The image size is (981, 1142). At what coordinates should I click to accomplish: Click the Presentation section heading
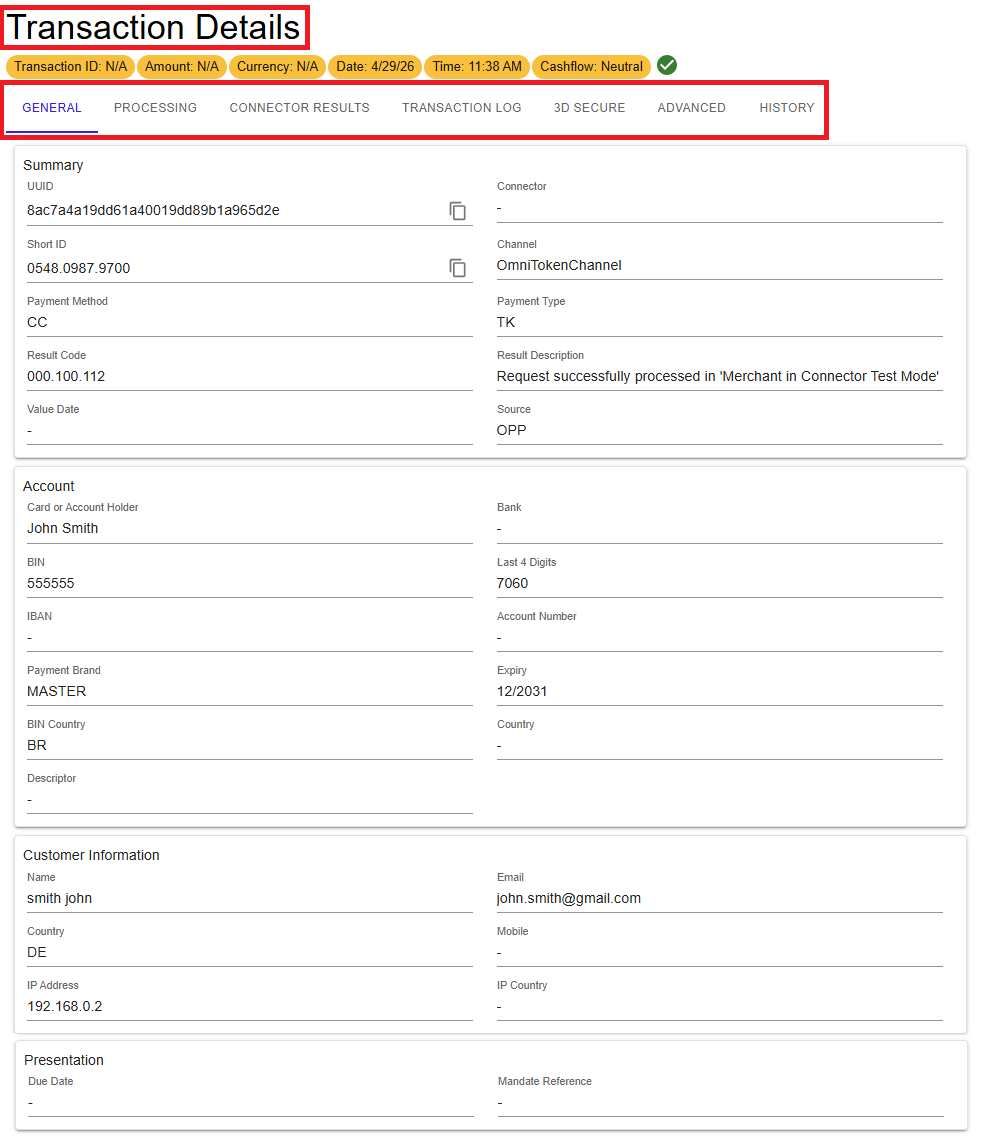[x=64, y=1060]
